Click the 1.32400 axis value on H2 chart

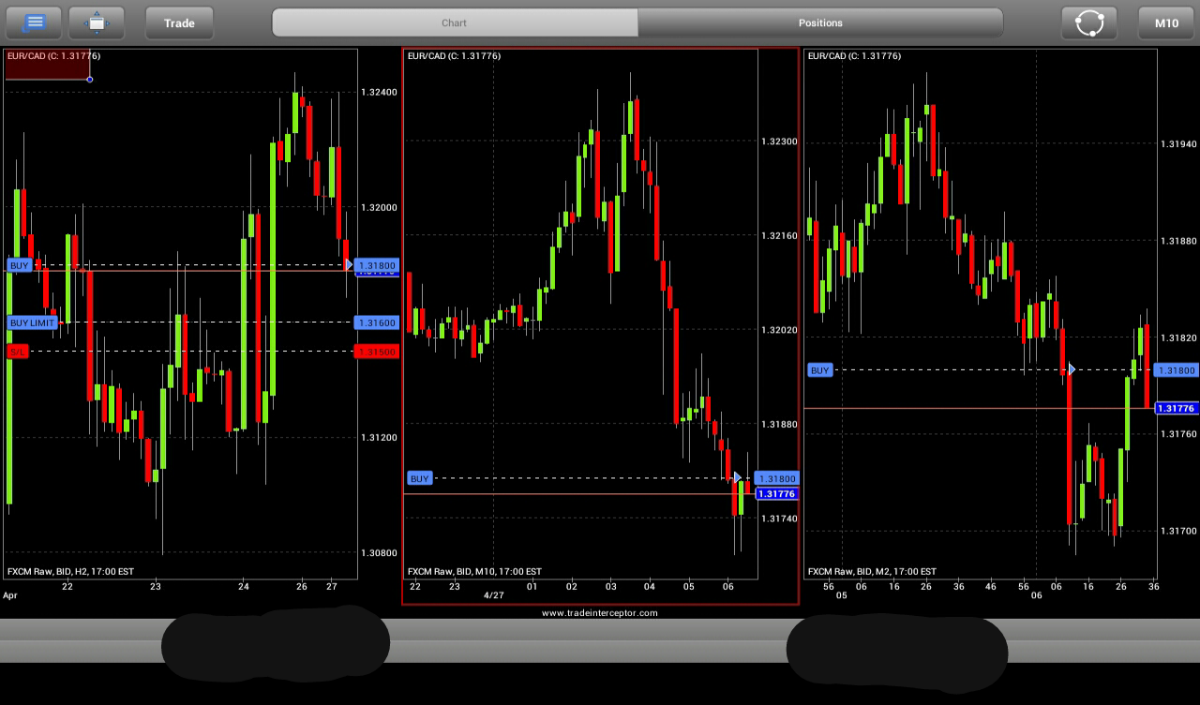379,92
